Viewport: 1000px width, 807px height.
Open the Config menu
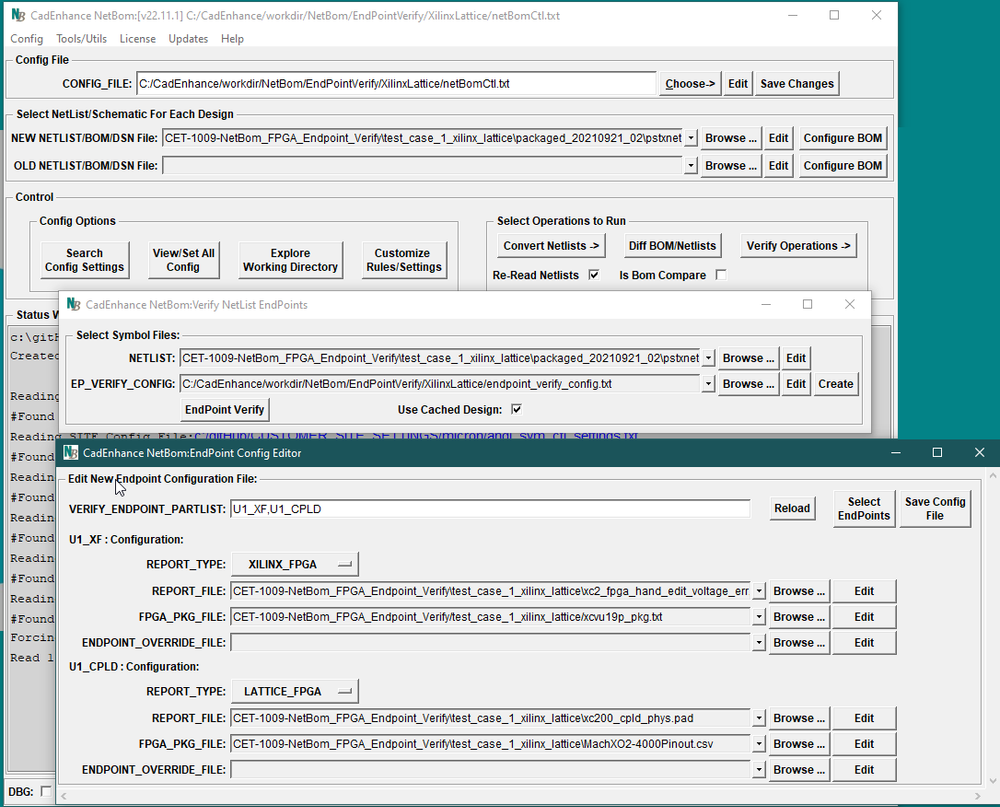click(x=27, y=38)
